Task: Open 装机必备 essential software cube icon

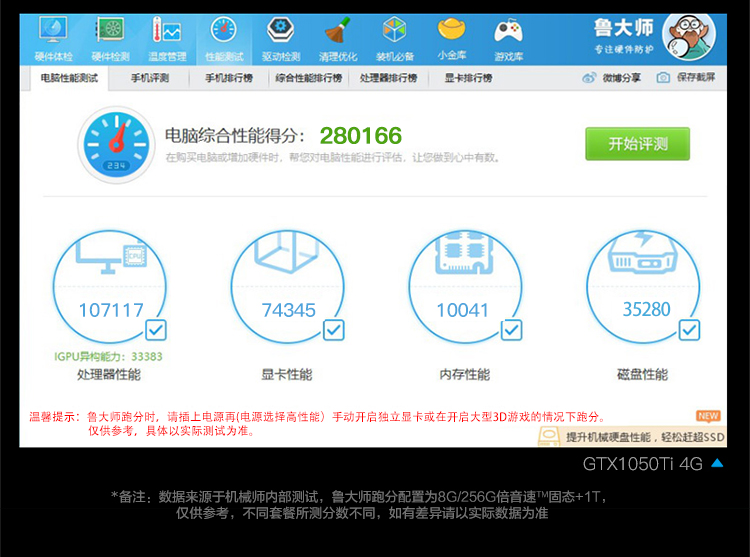Action: tap(395, 30)
